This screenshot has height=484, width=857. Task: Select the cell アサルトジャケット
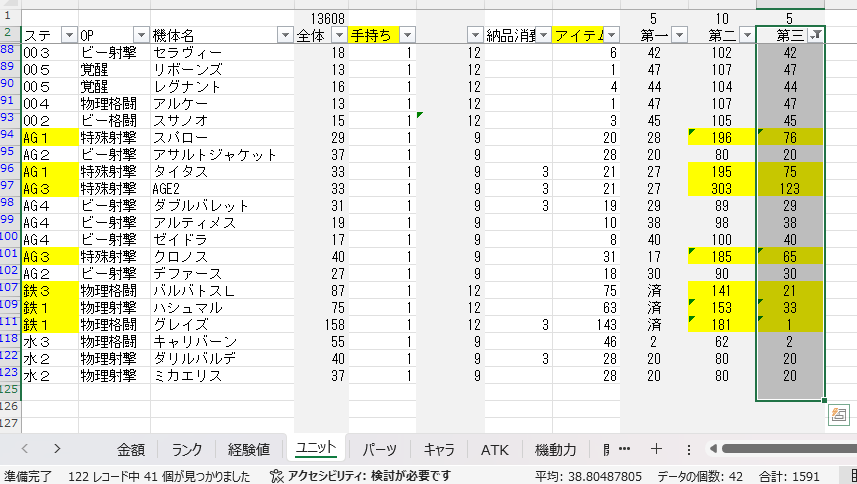(x=222, y=155)
